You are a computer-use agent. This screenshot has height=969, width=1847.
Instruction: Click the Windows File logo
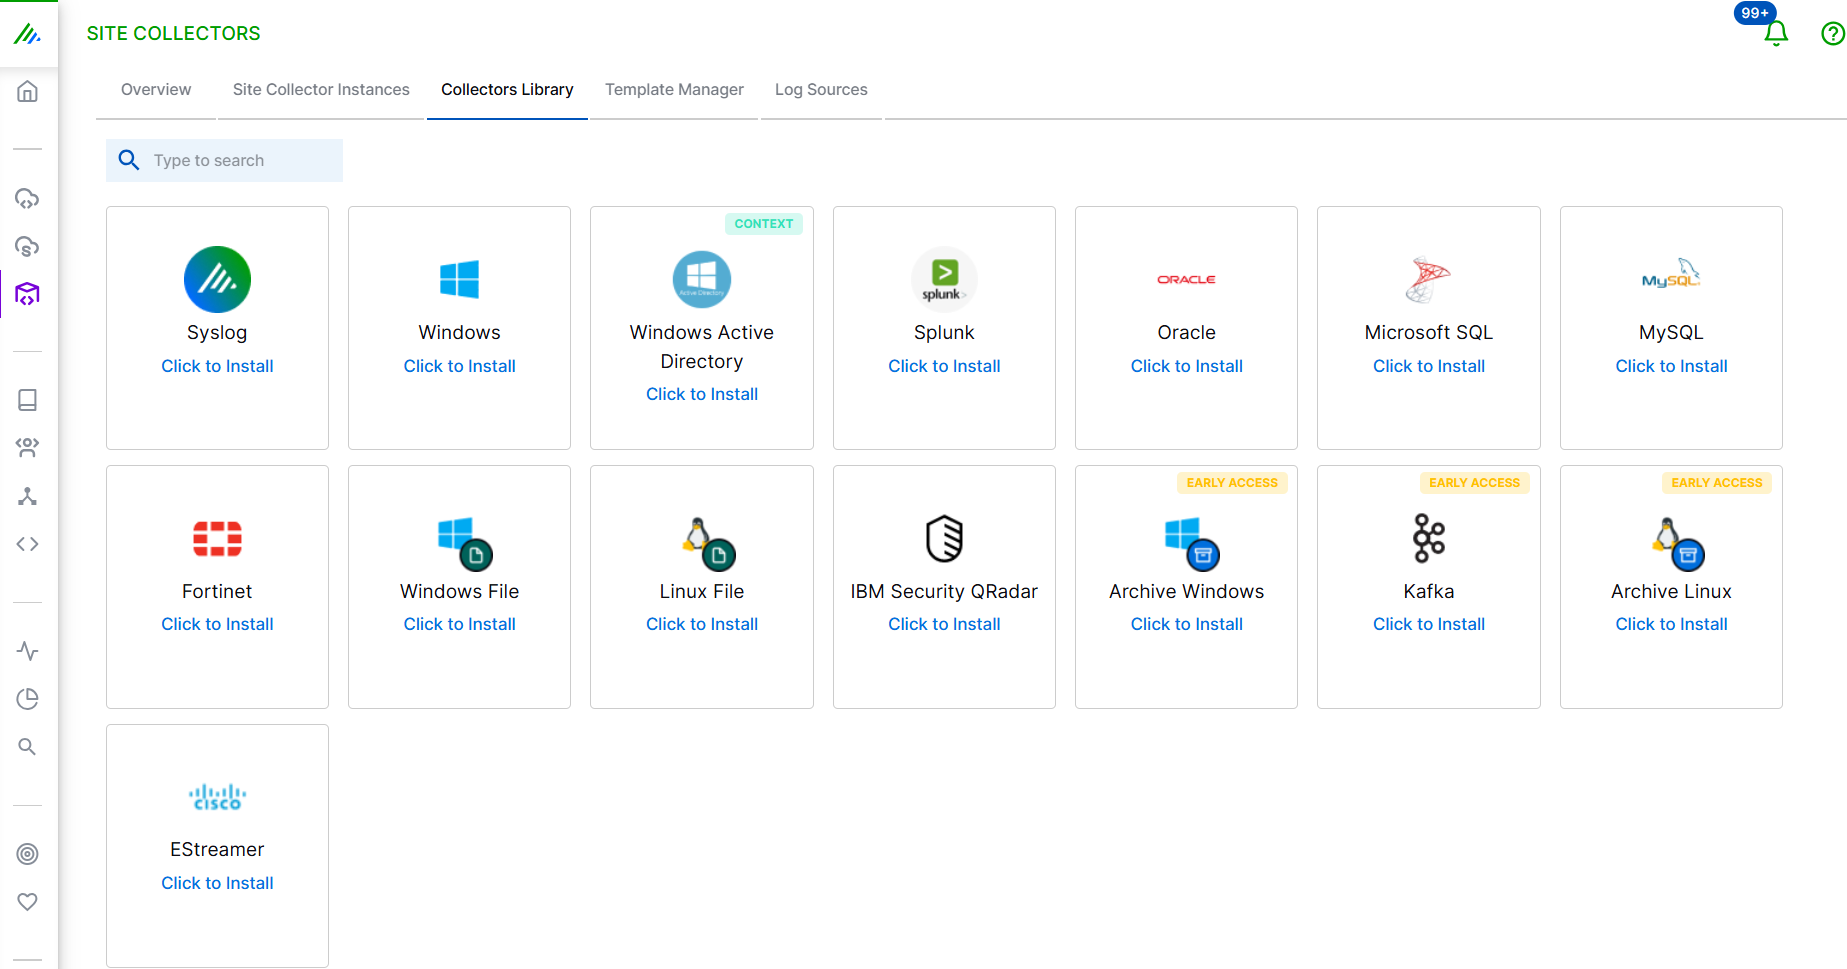point(465,543)
